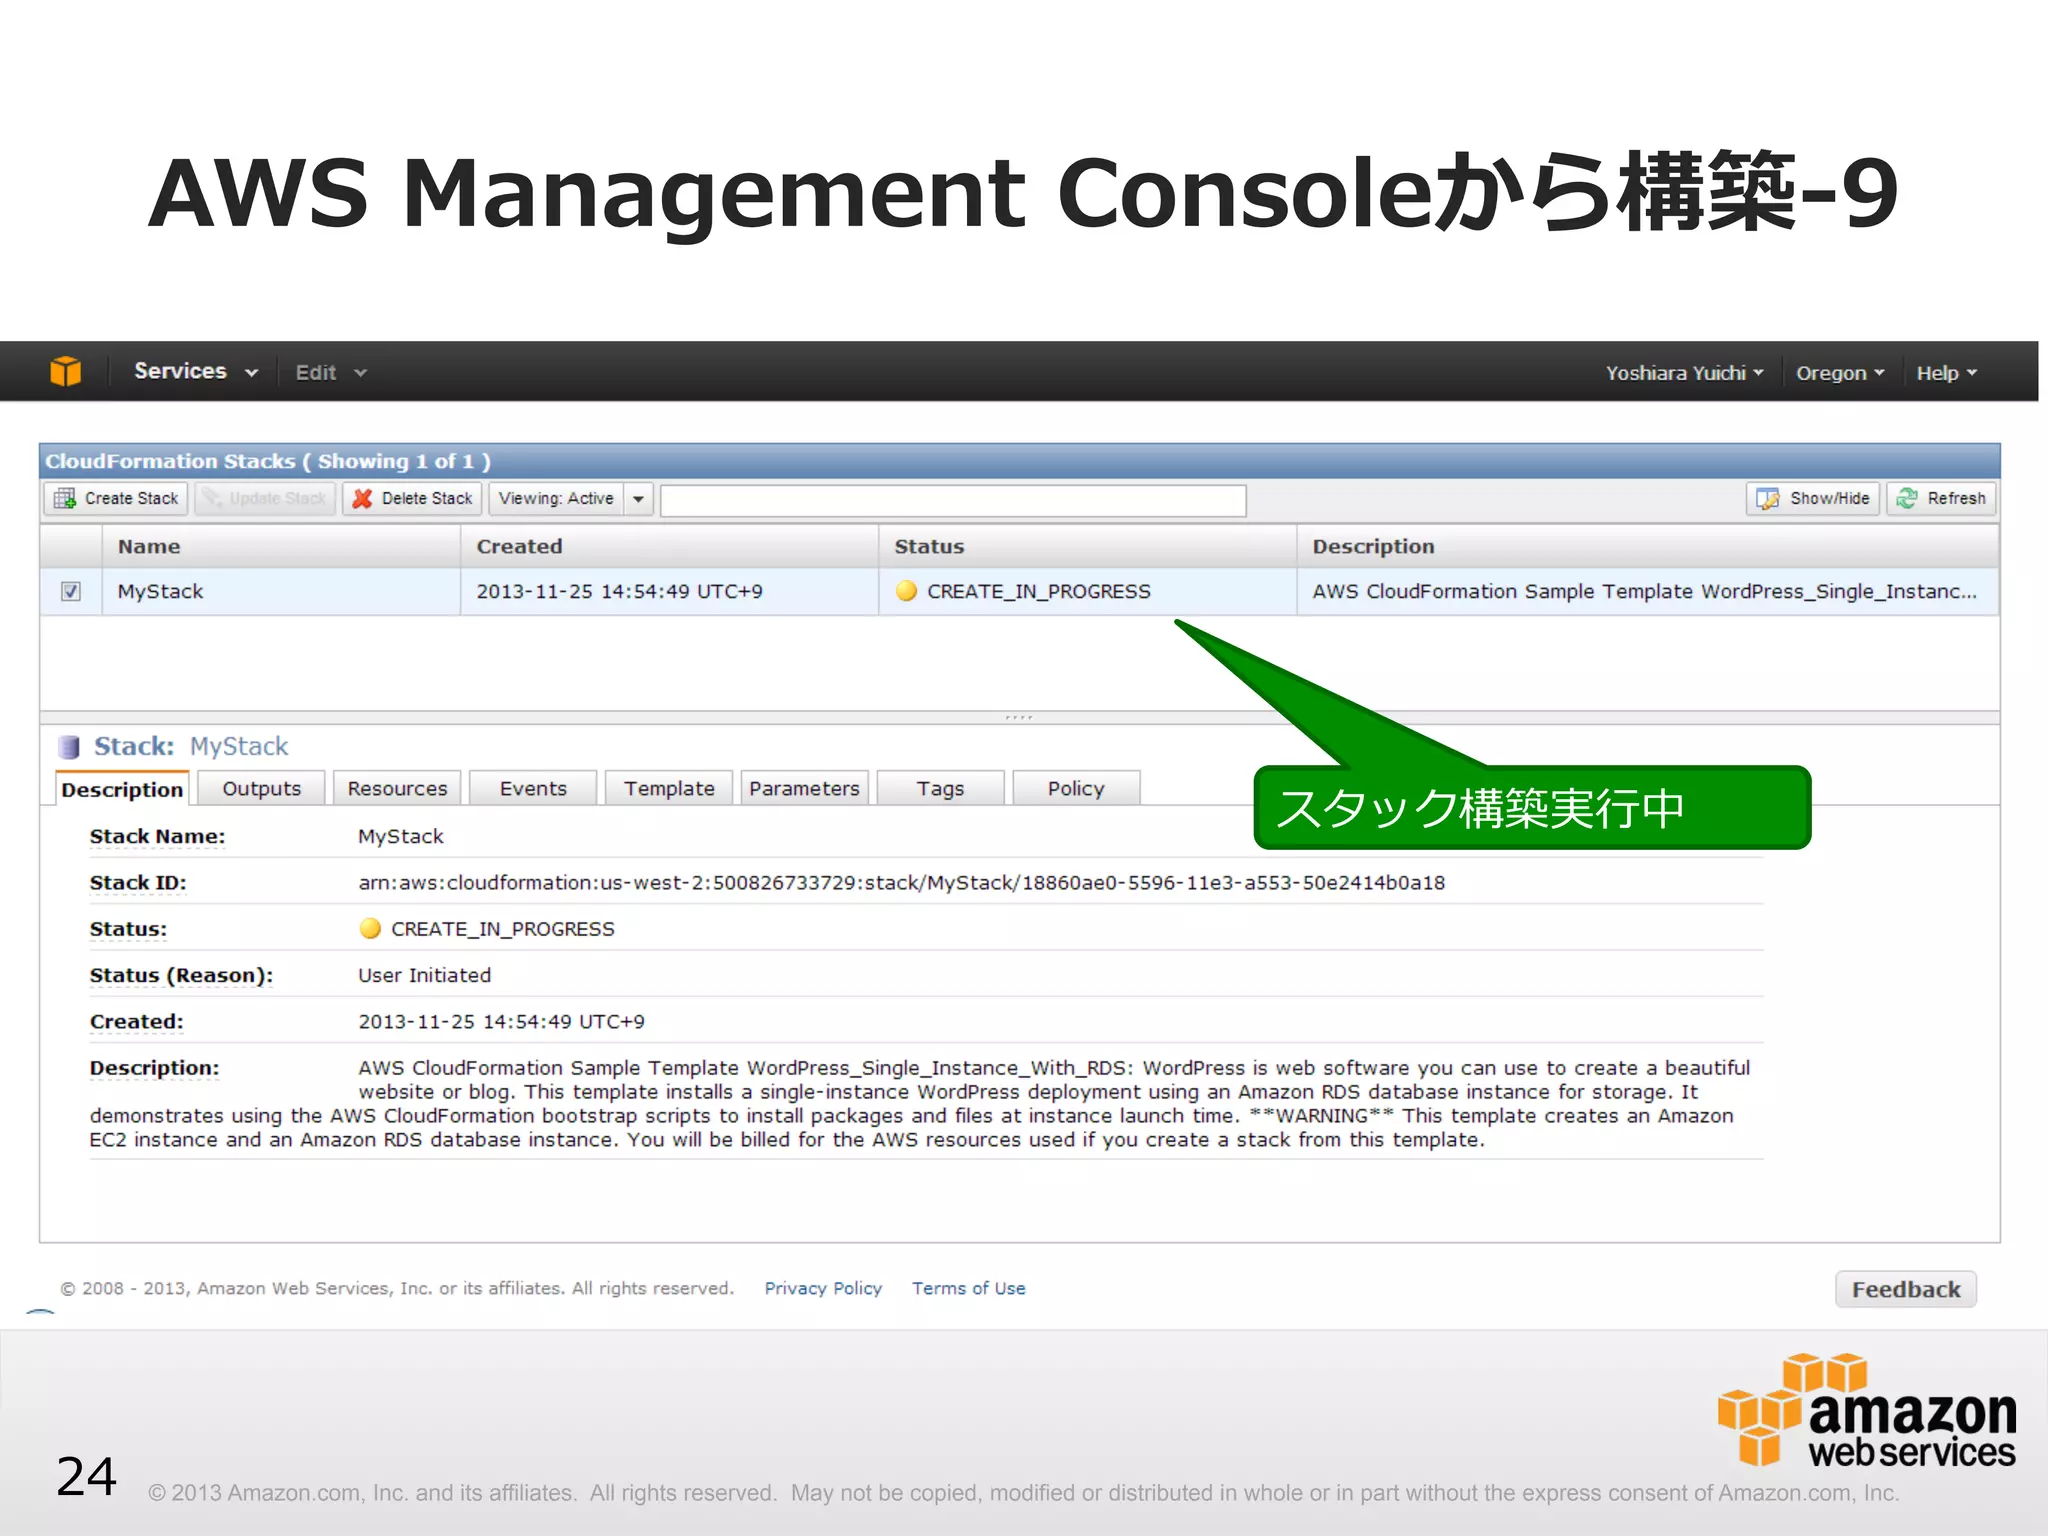Open the Viewing: Active filter dropdown arrow
The width and height of the screenshot is (2048, 1536).
coord(638,498)
